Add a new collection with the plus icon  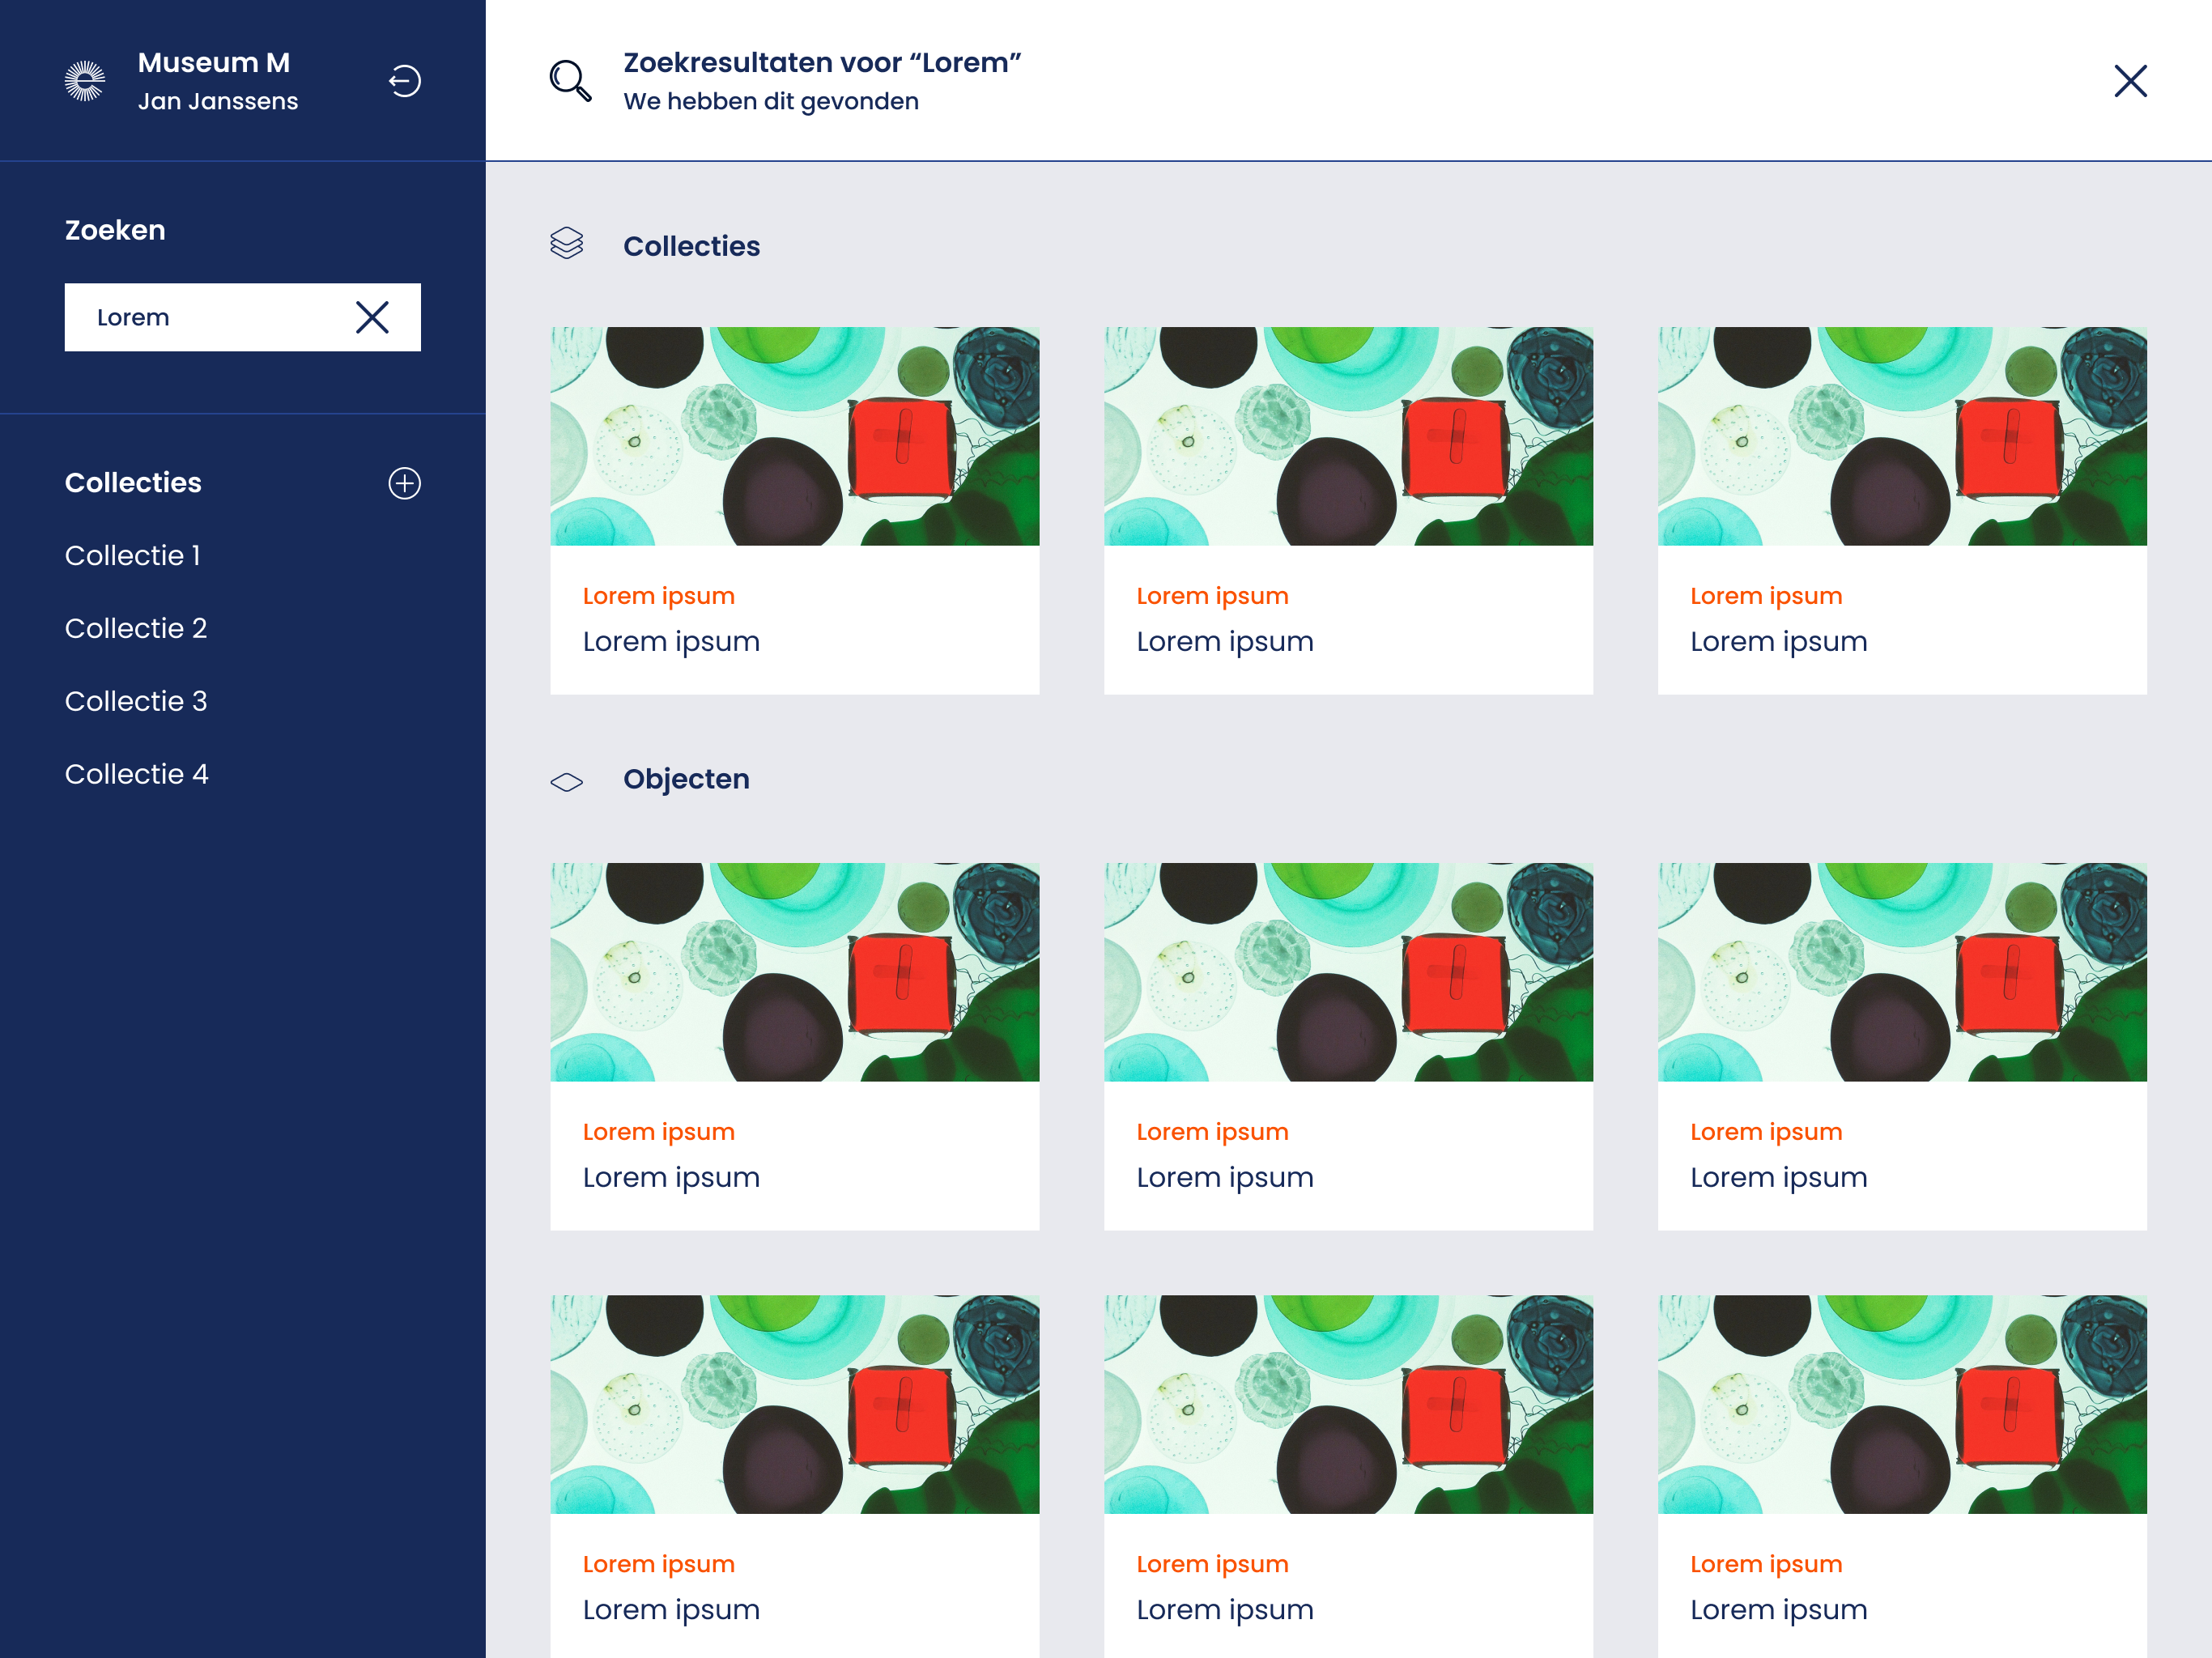(404, 483)
